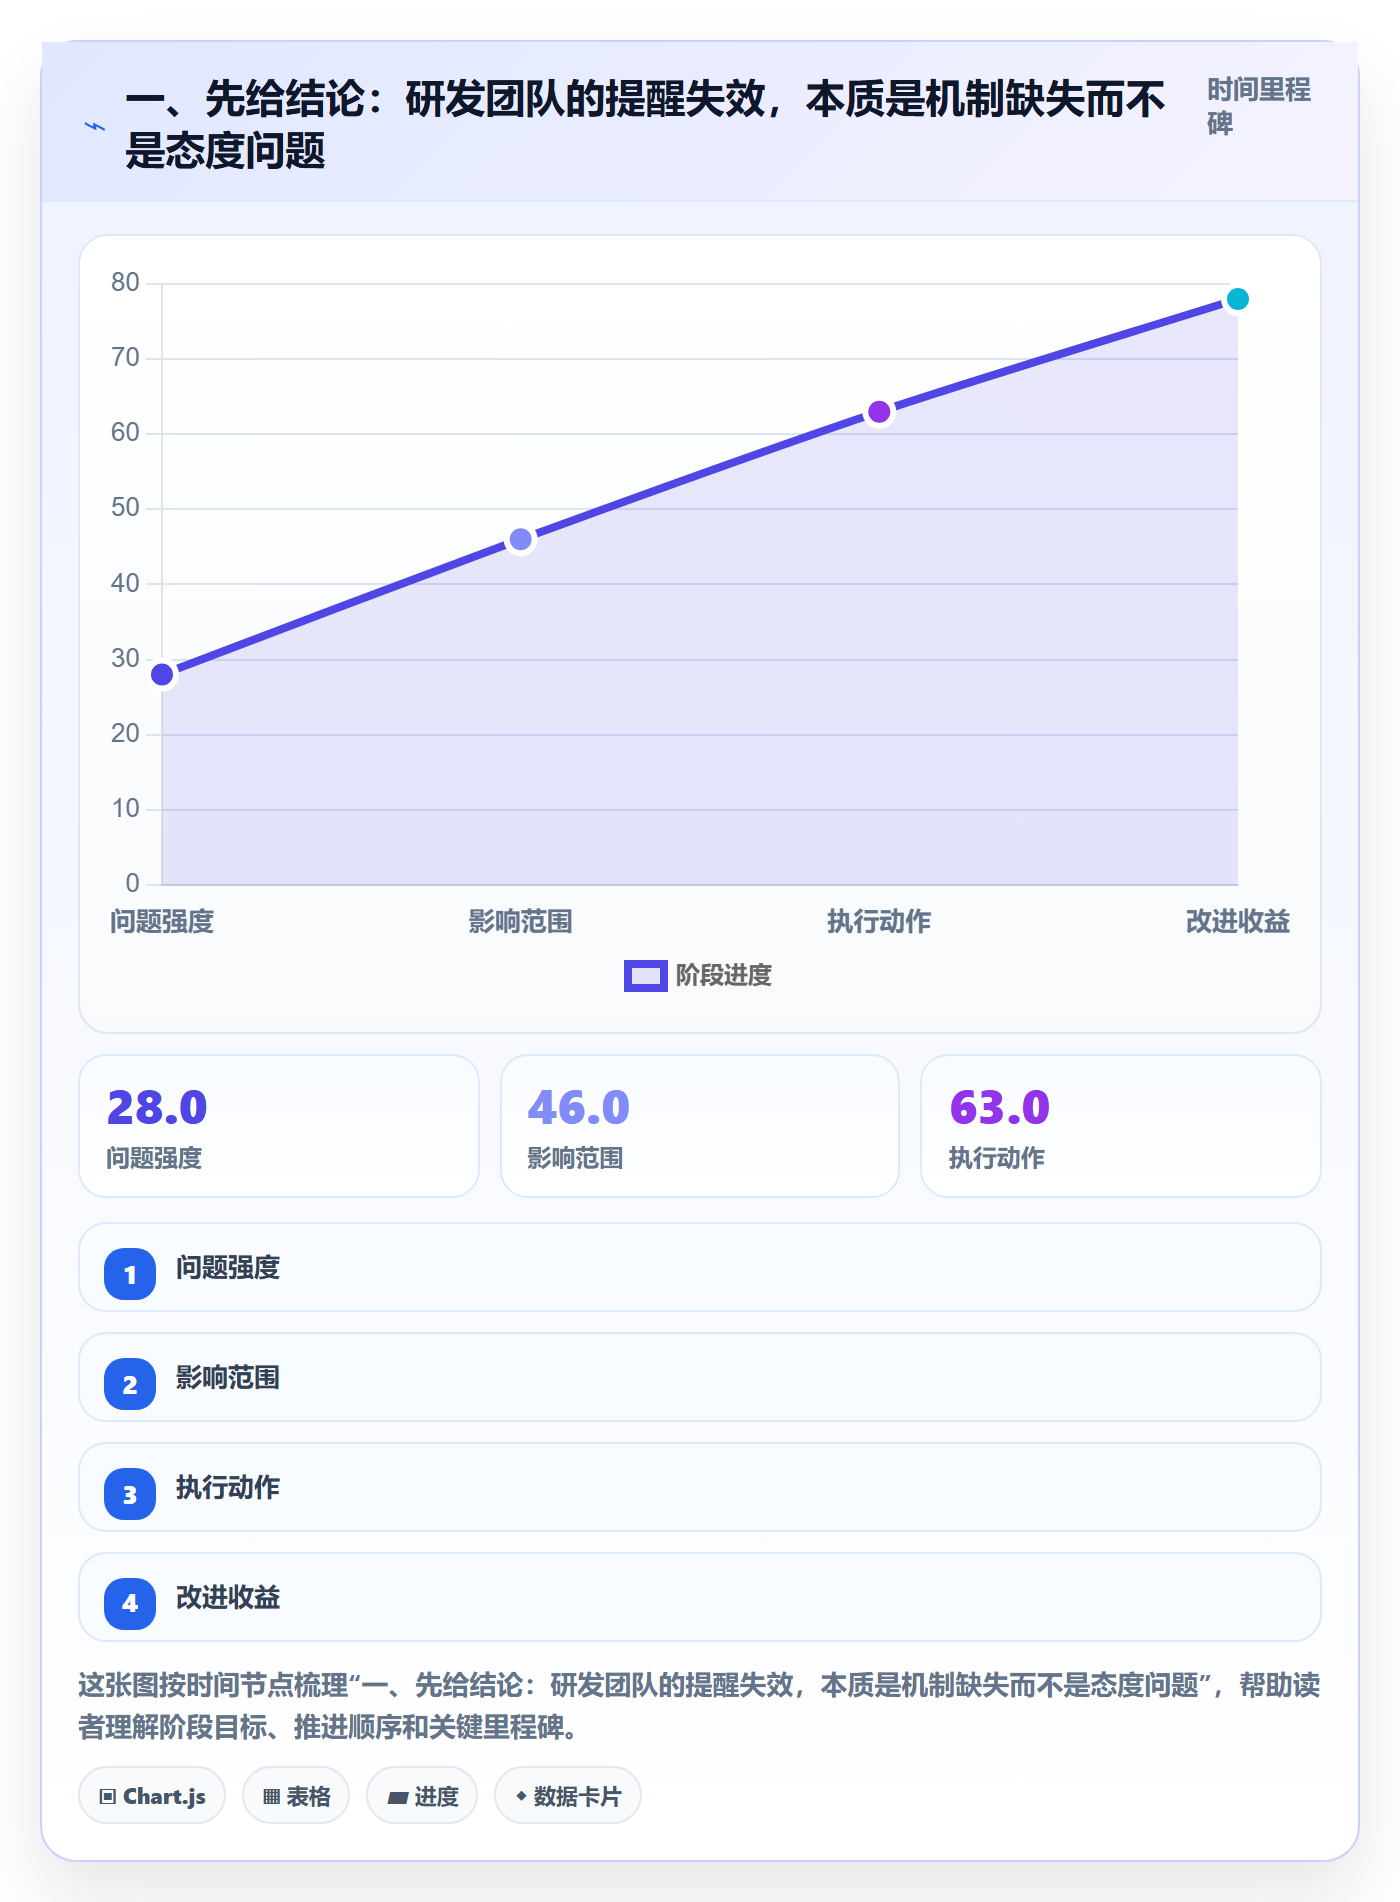Click the 改进收益 list row text
1400x1902 pixels.
tap(228, 1598)
